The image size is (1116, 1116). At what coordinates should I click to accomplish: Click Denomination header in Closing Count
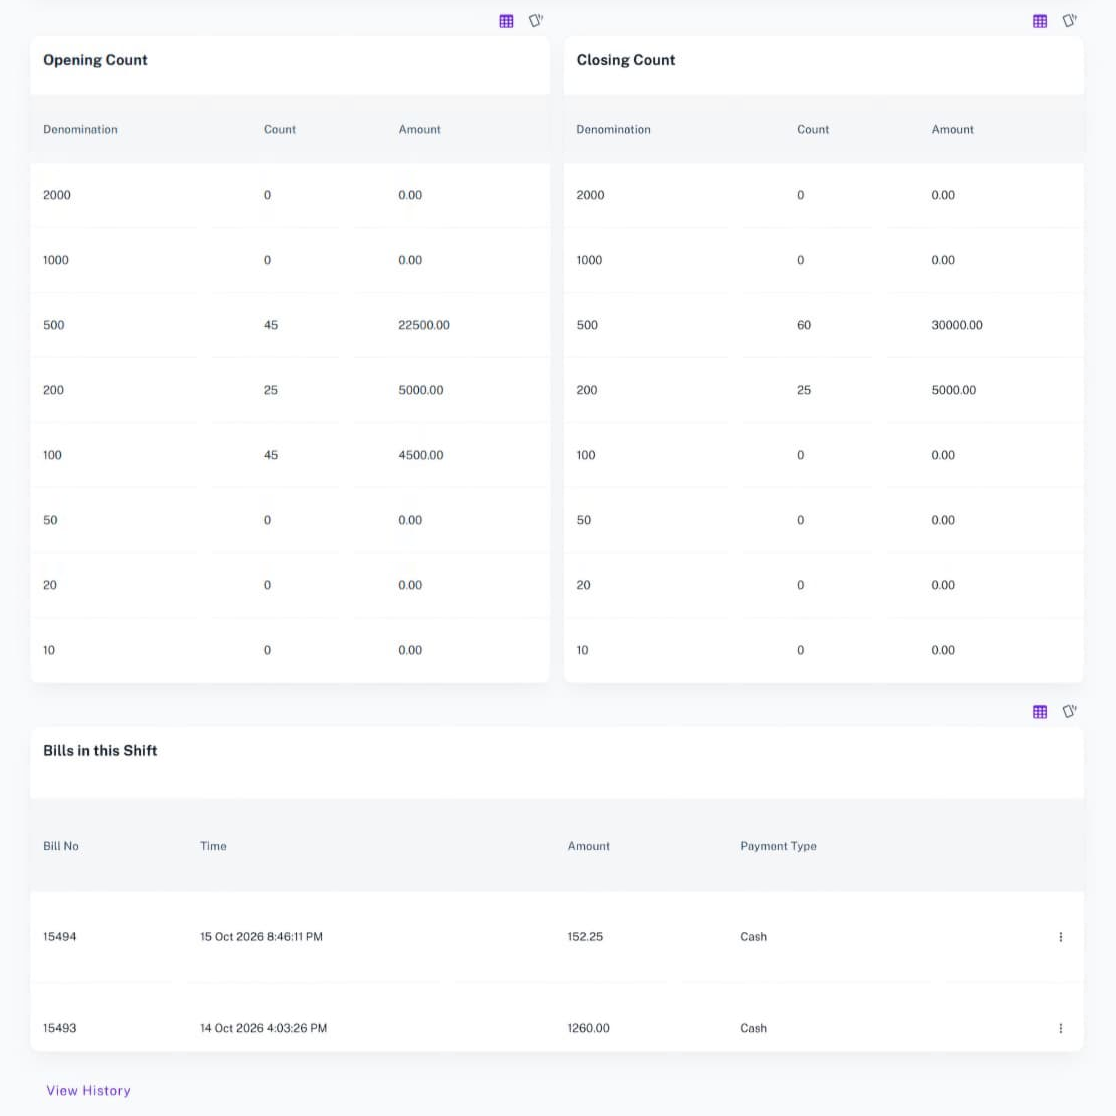pyautogui.click(x=614, y=130)
